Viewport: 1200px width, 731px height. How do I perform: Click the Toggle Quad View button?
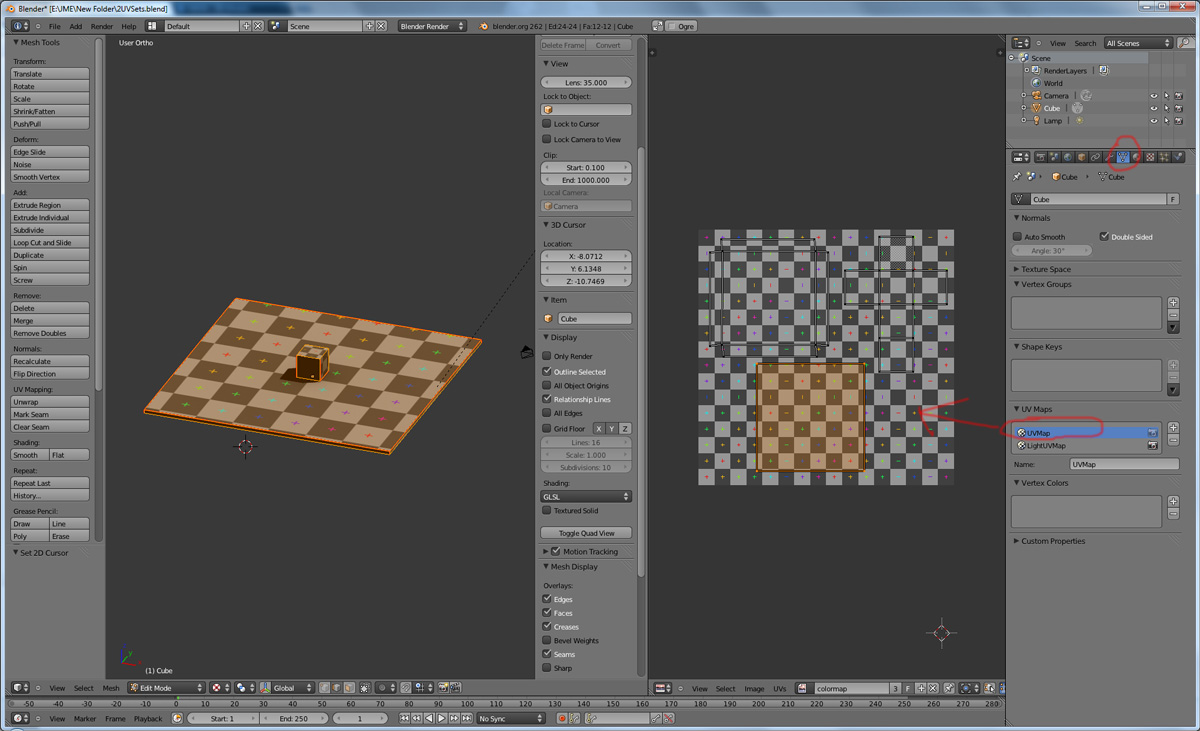[586, 533]
